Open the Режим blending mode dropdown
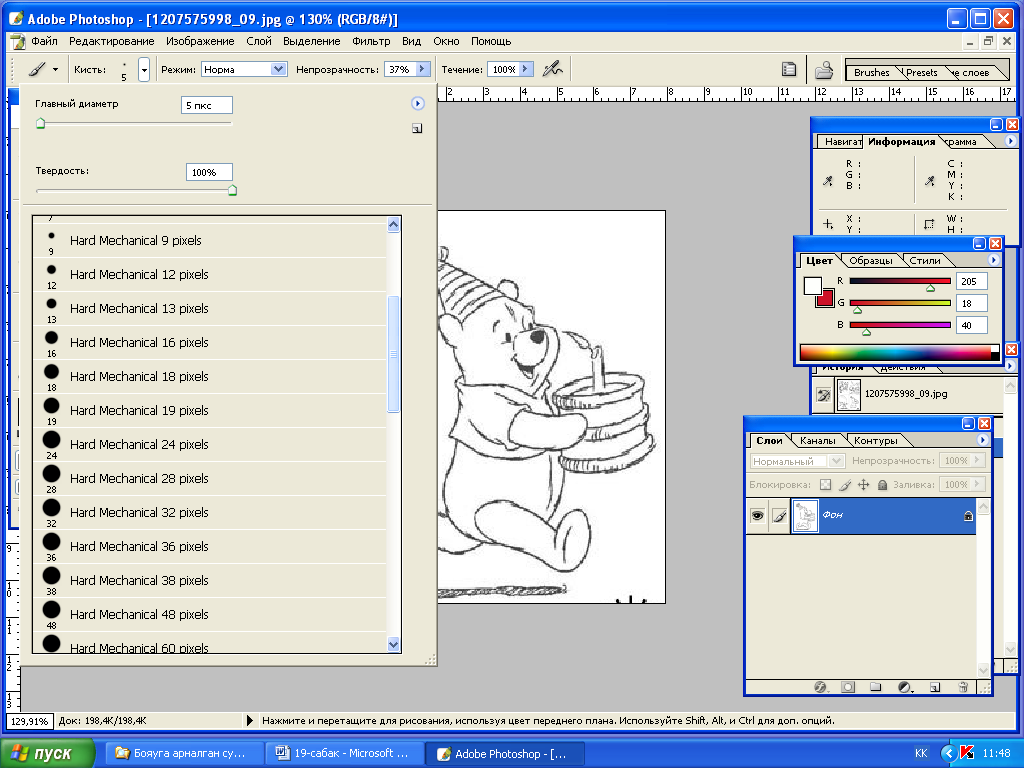Viewport: 1024px width, 768px height. coord(278,69)
